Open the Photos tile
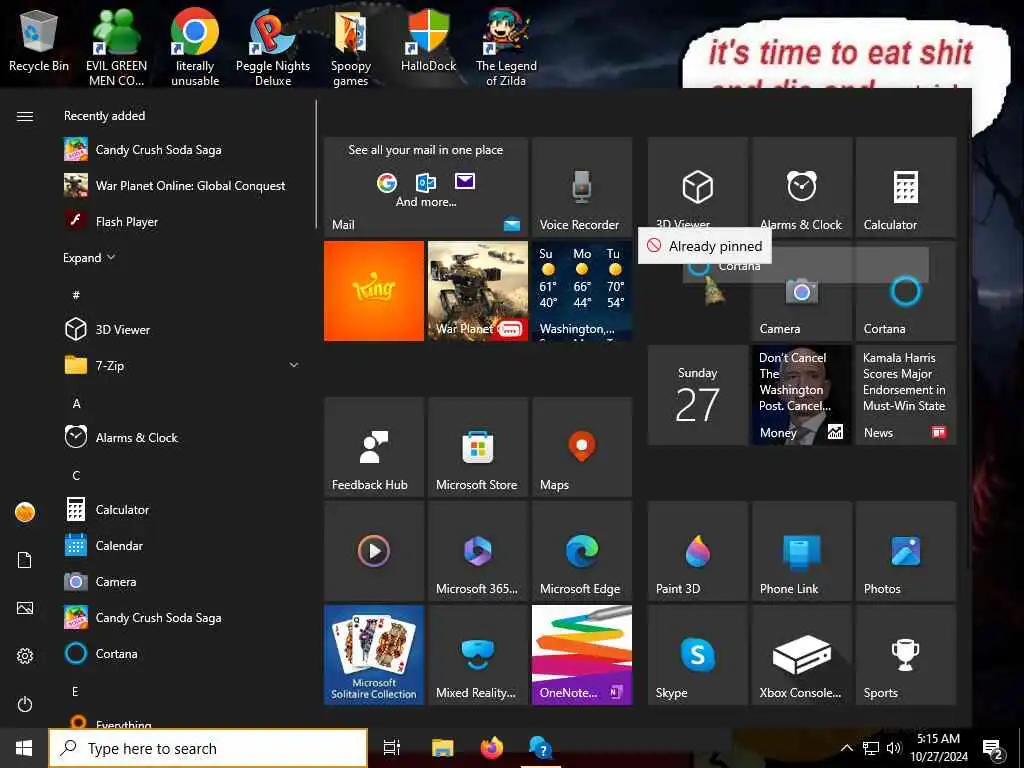This screenshot has height=768, width=1024. pos(905,551)
